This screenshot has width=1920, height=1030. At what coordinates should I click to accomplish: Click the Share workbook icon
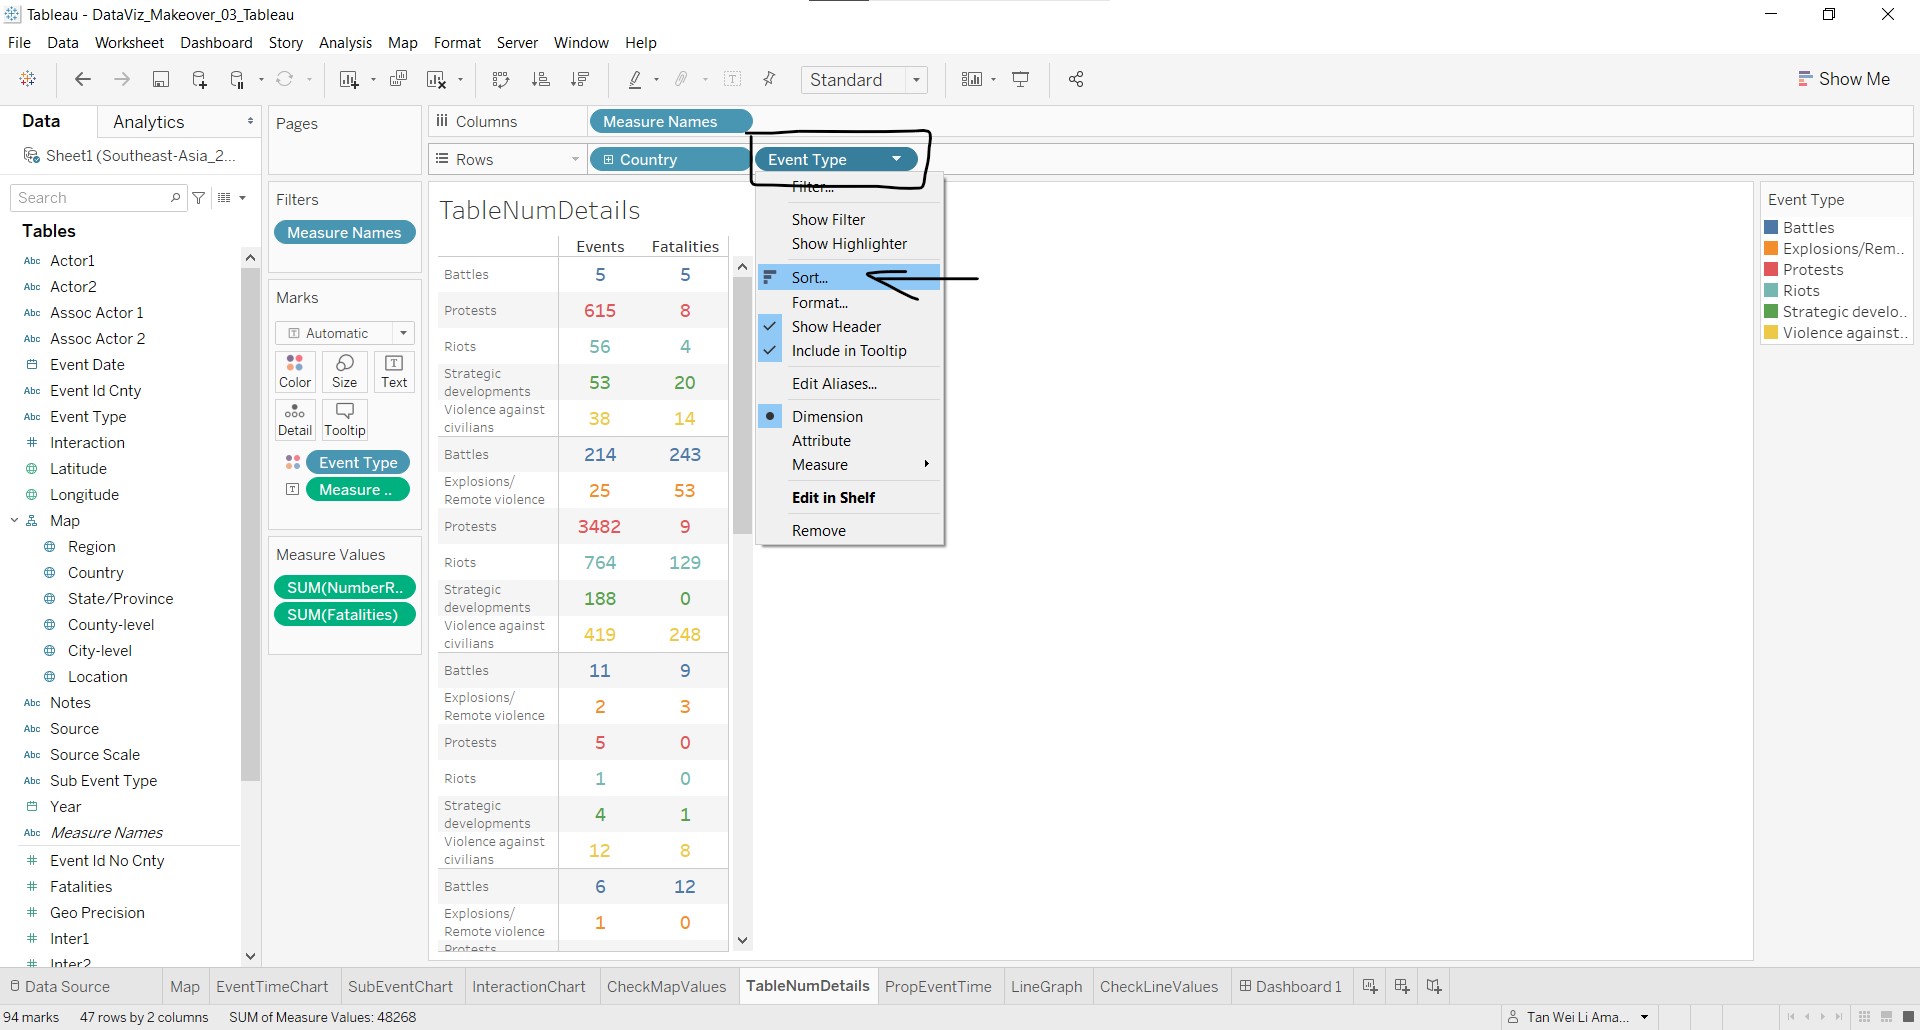pos(1076,80)
